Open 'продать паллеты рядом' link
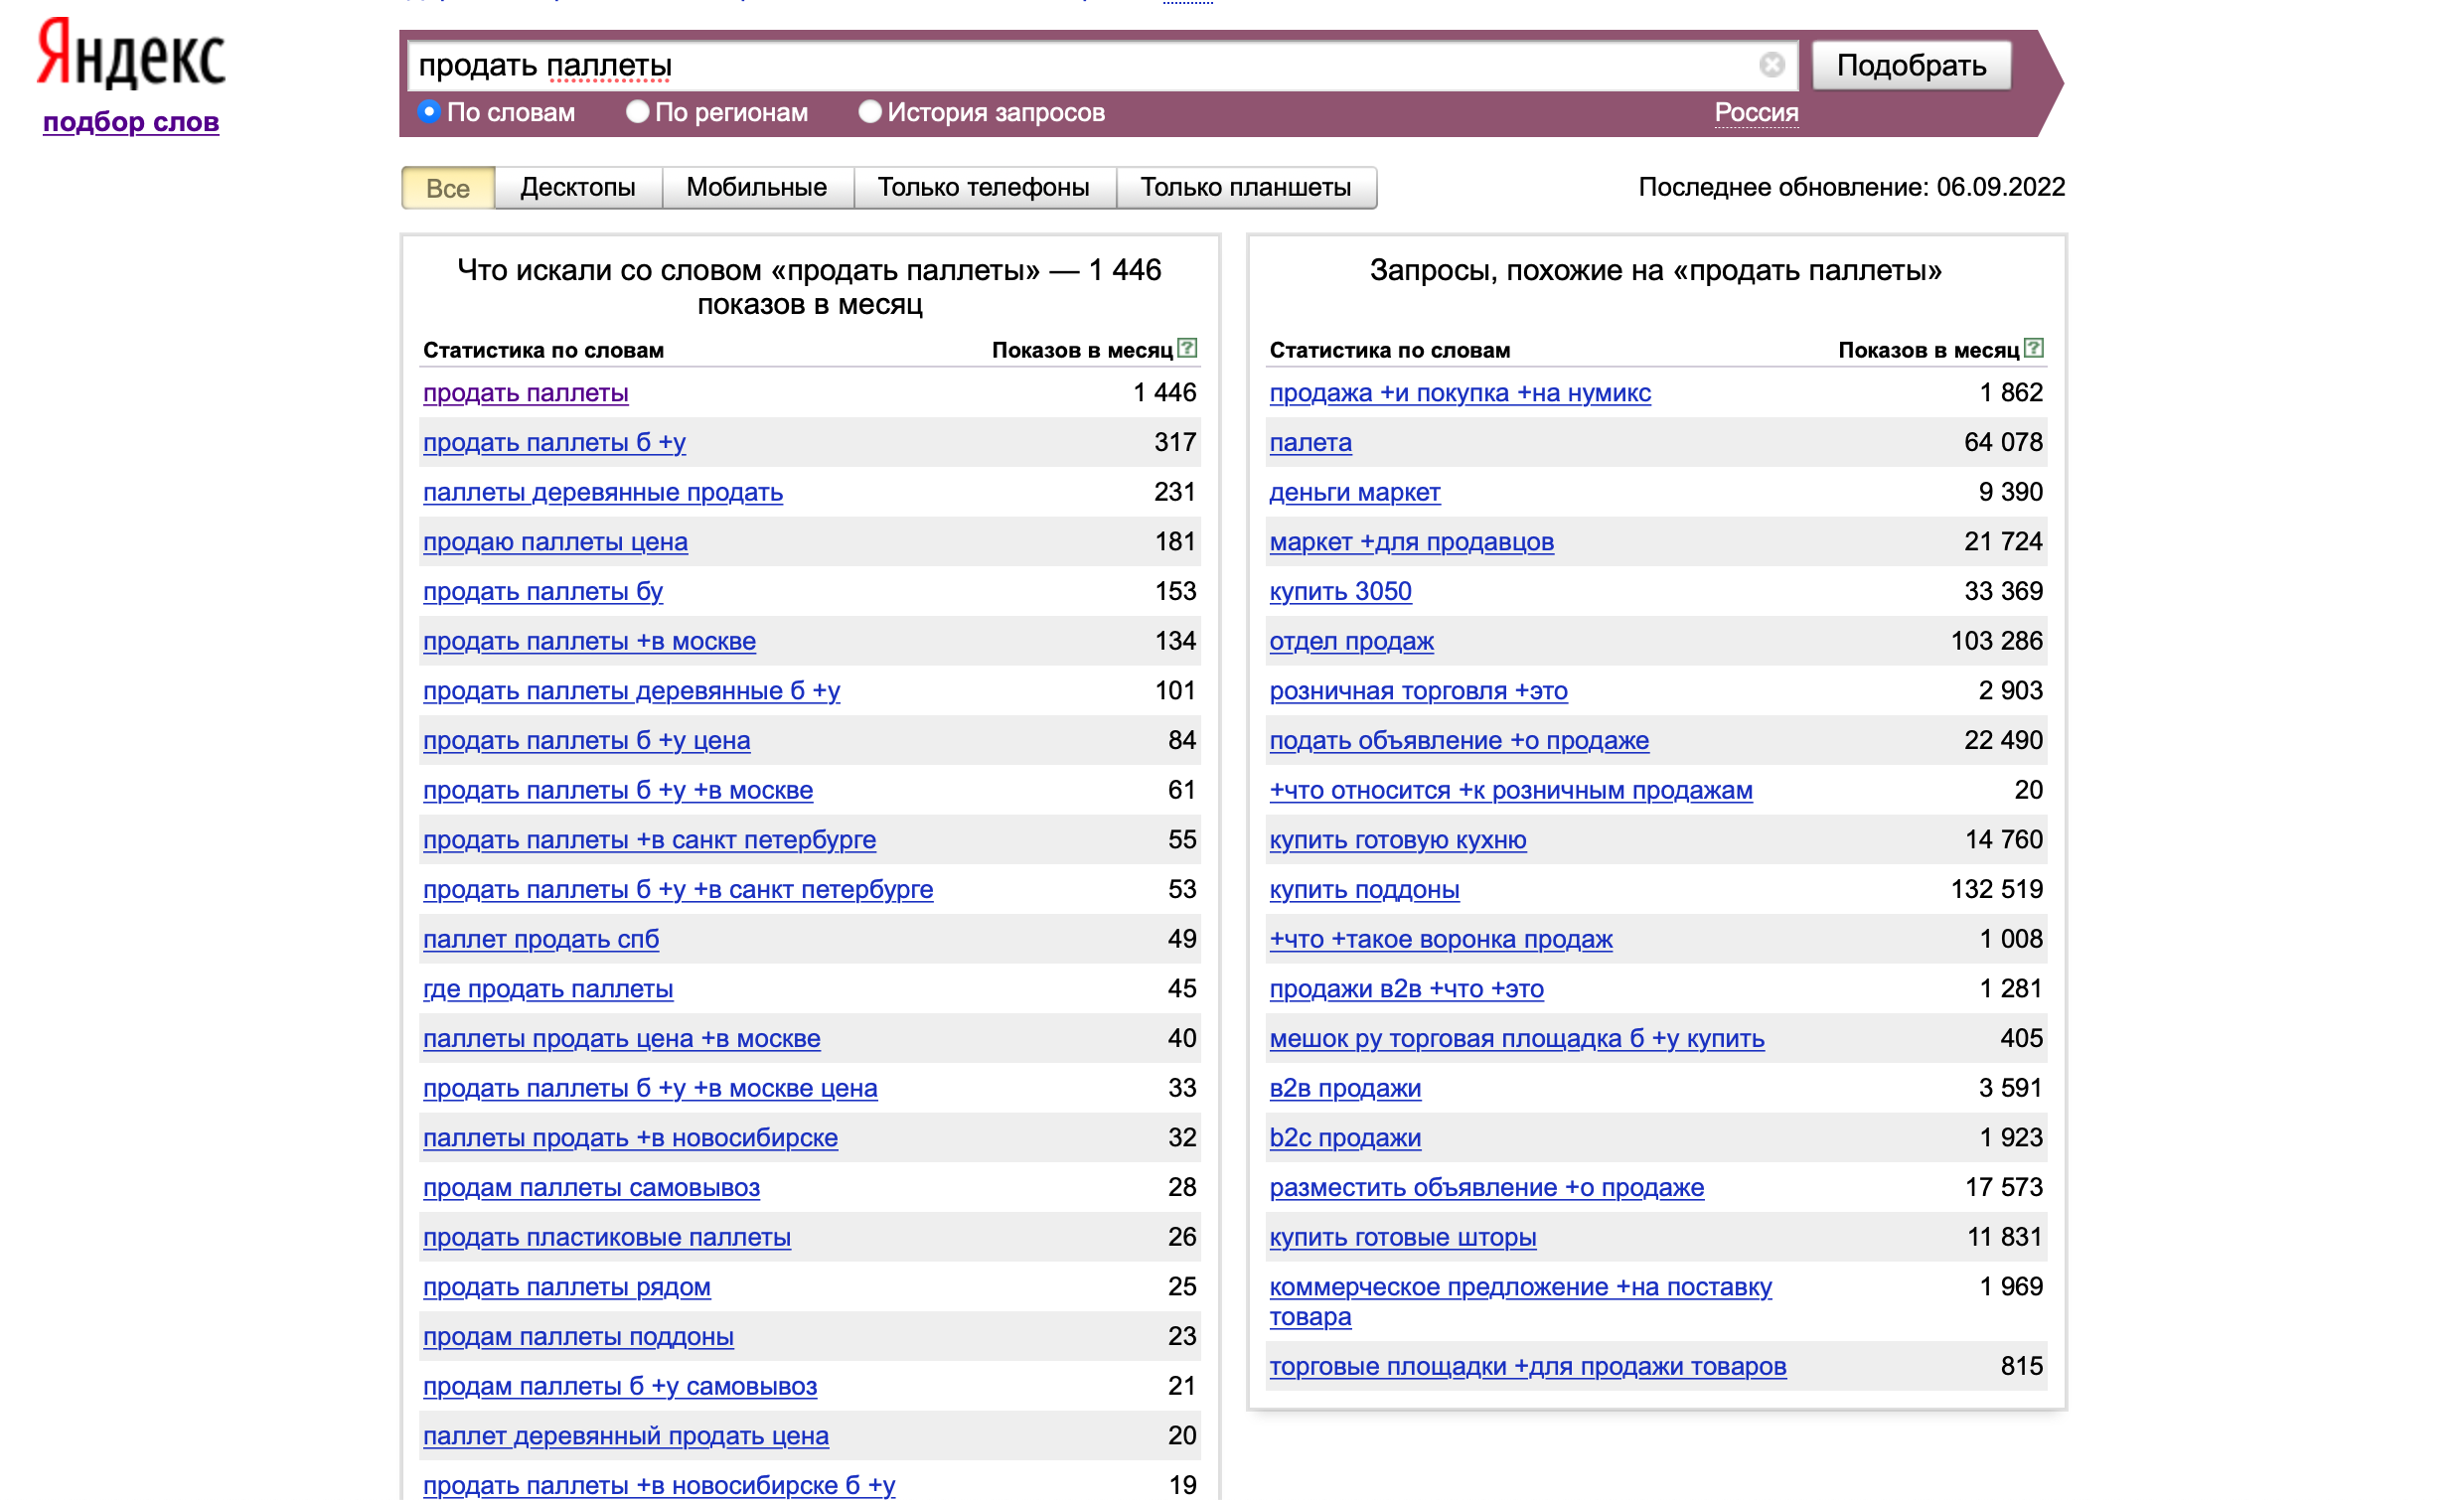The image size is (2464, 1500). 567,1287
